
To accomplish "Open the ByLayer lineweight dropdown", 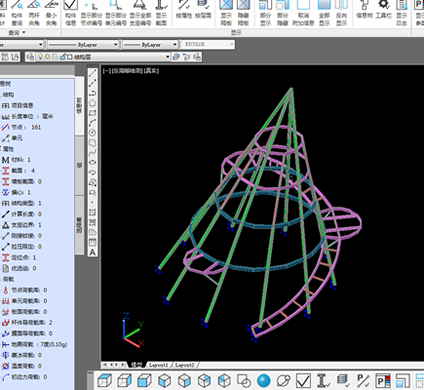I will (150, 44).
